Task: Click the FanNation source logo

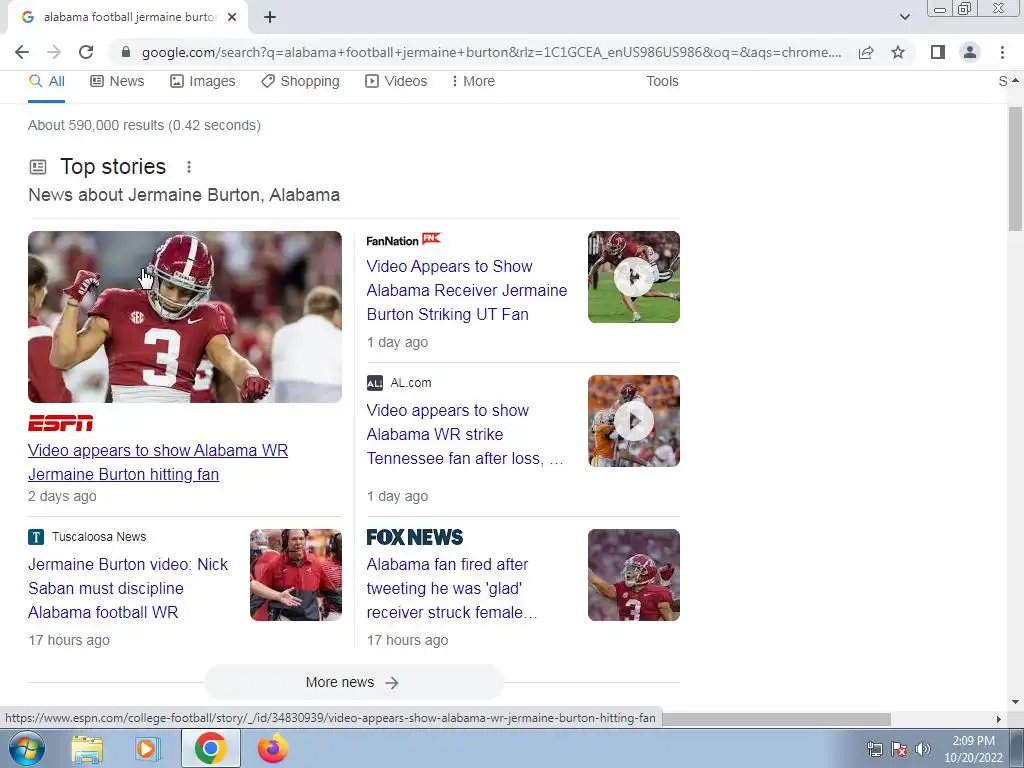Action: point(404,240)
